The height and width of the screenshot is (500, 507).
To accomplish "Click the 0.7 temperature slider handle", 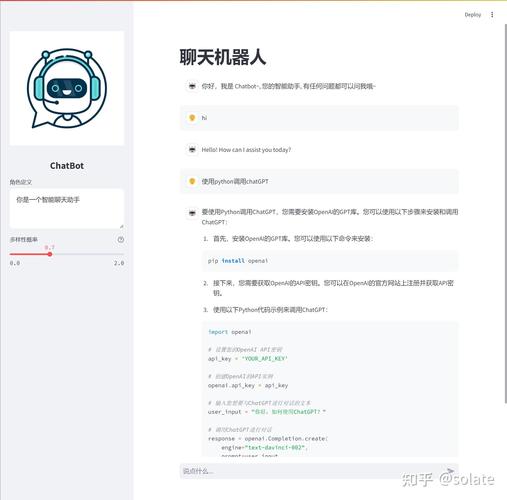I will 50,254.
